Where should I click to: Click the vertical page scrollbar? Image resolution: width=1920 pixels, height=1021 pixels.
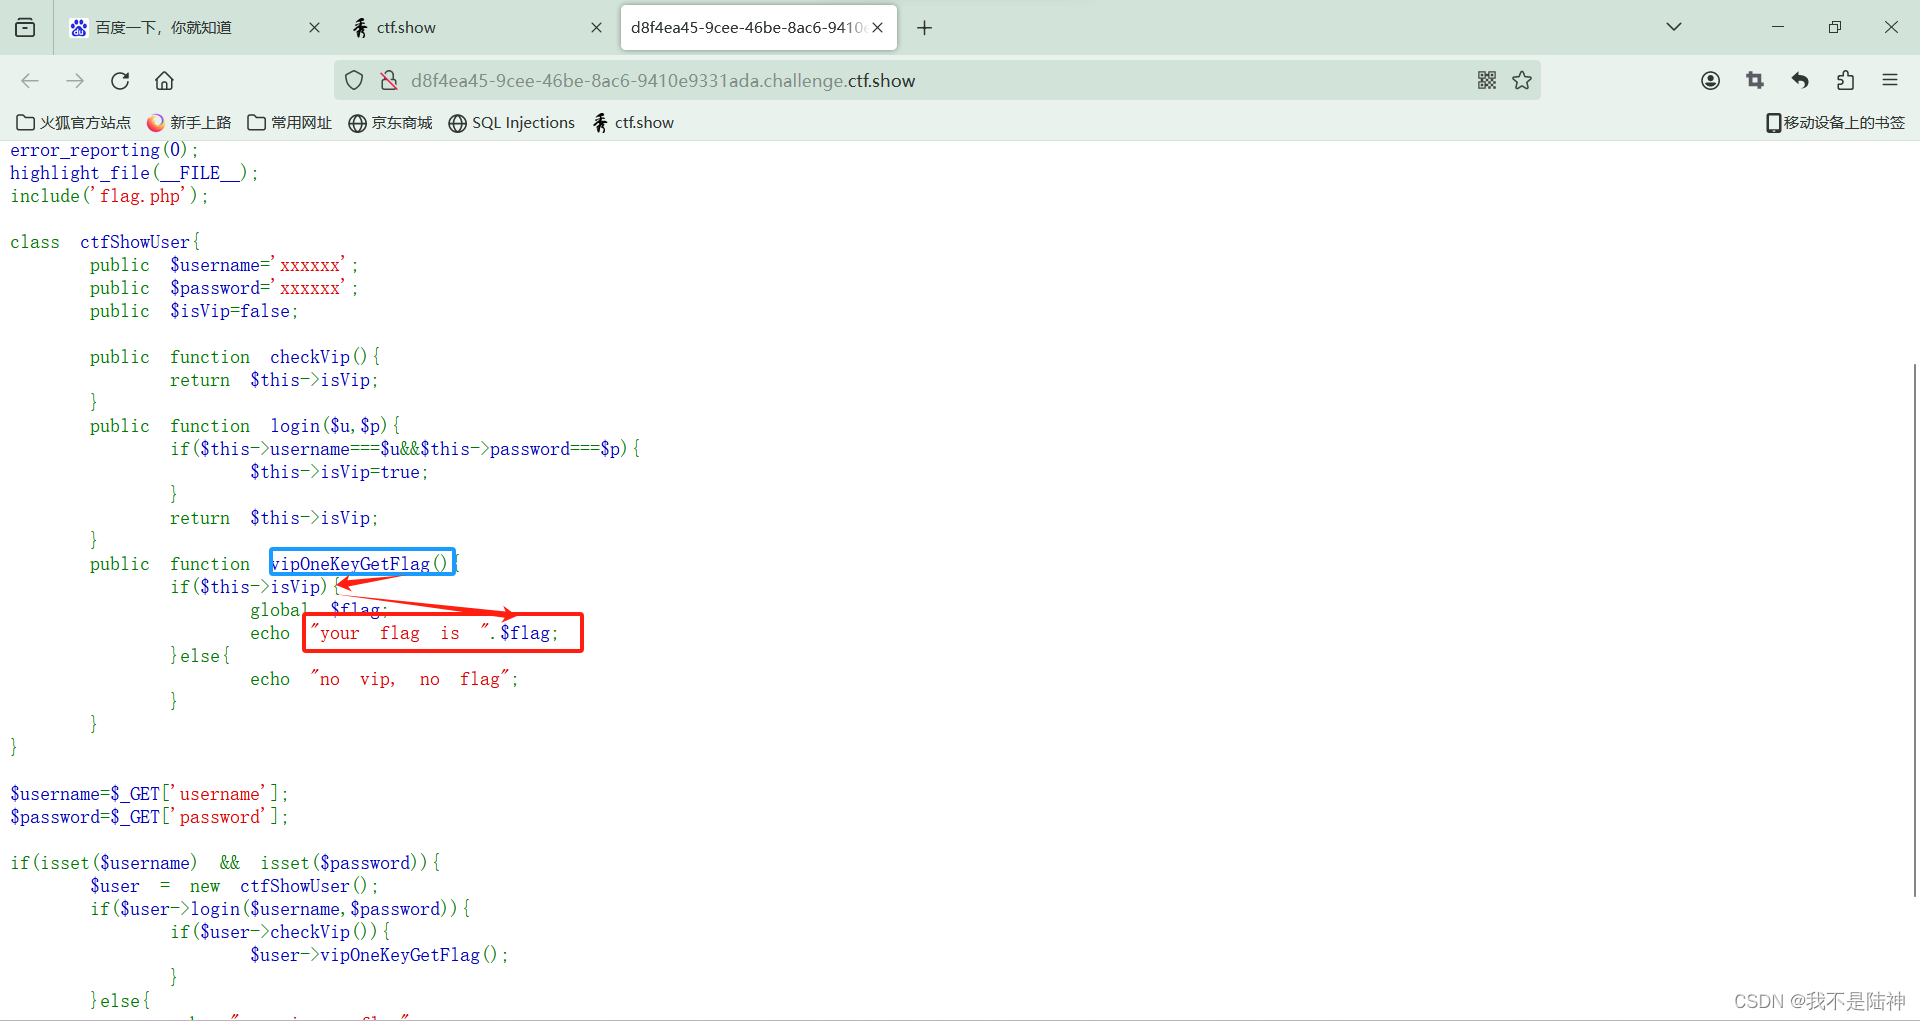coord(1914,630)
